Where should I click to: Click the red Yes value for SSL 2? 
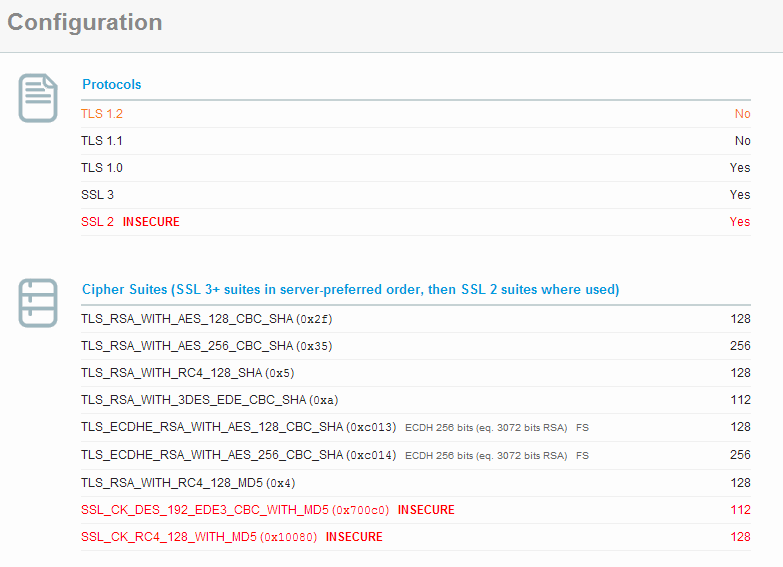(740, 222)
